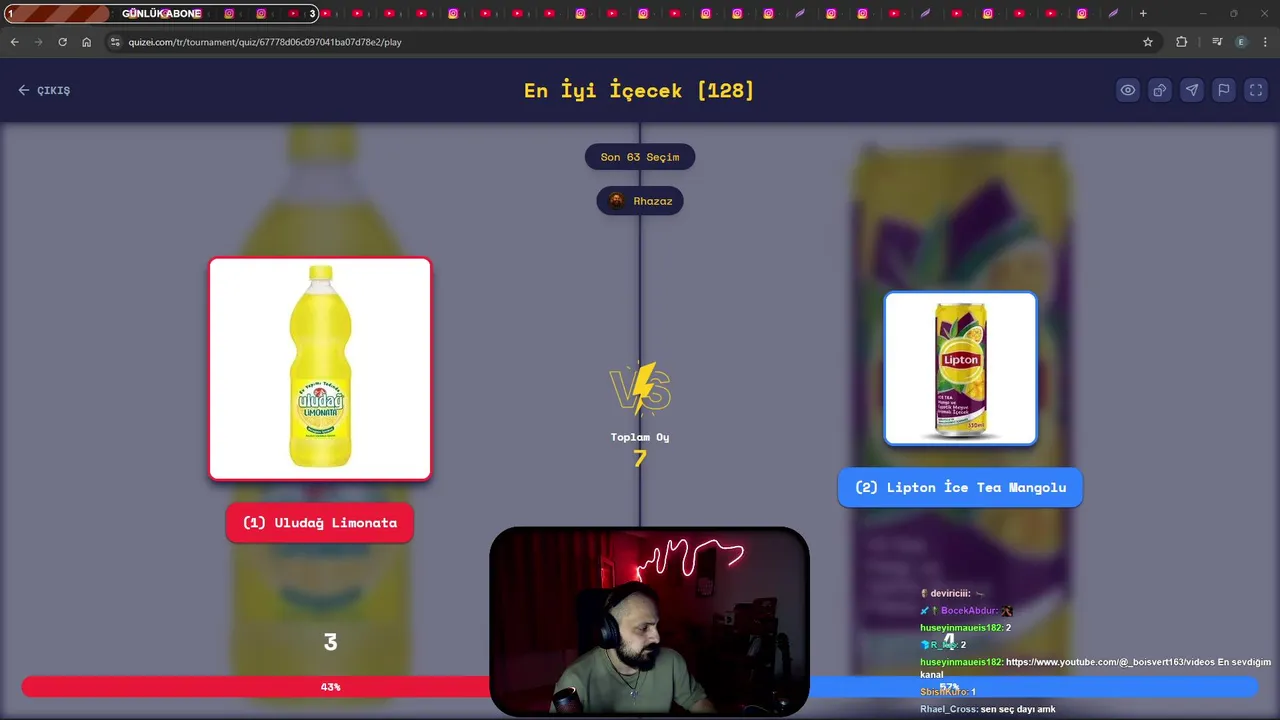Image resolution: width=1280 pixels, height=720 pixels.
Task: Click the lightning VS emblem
Action: pos(640,389)
